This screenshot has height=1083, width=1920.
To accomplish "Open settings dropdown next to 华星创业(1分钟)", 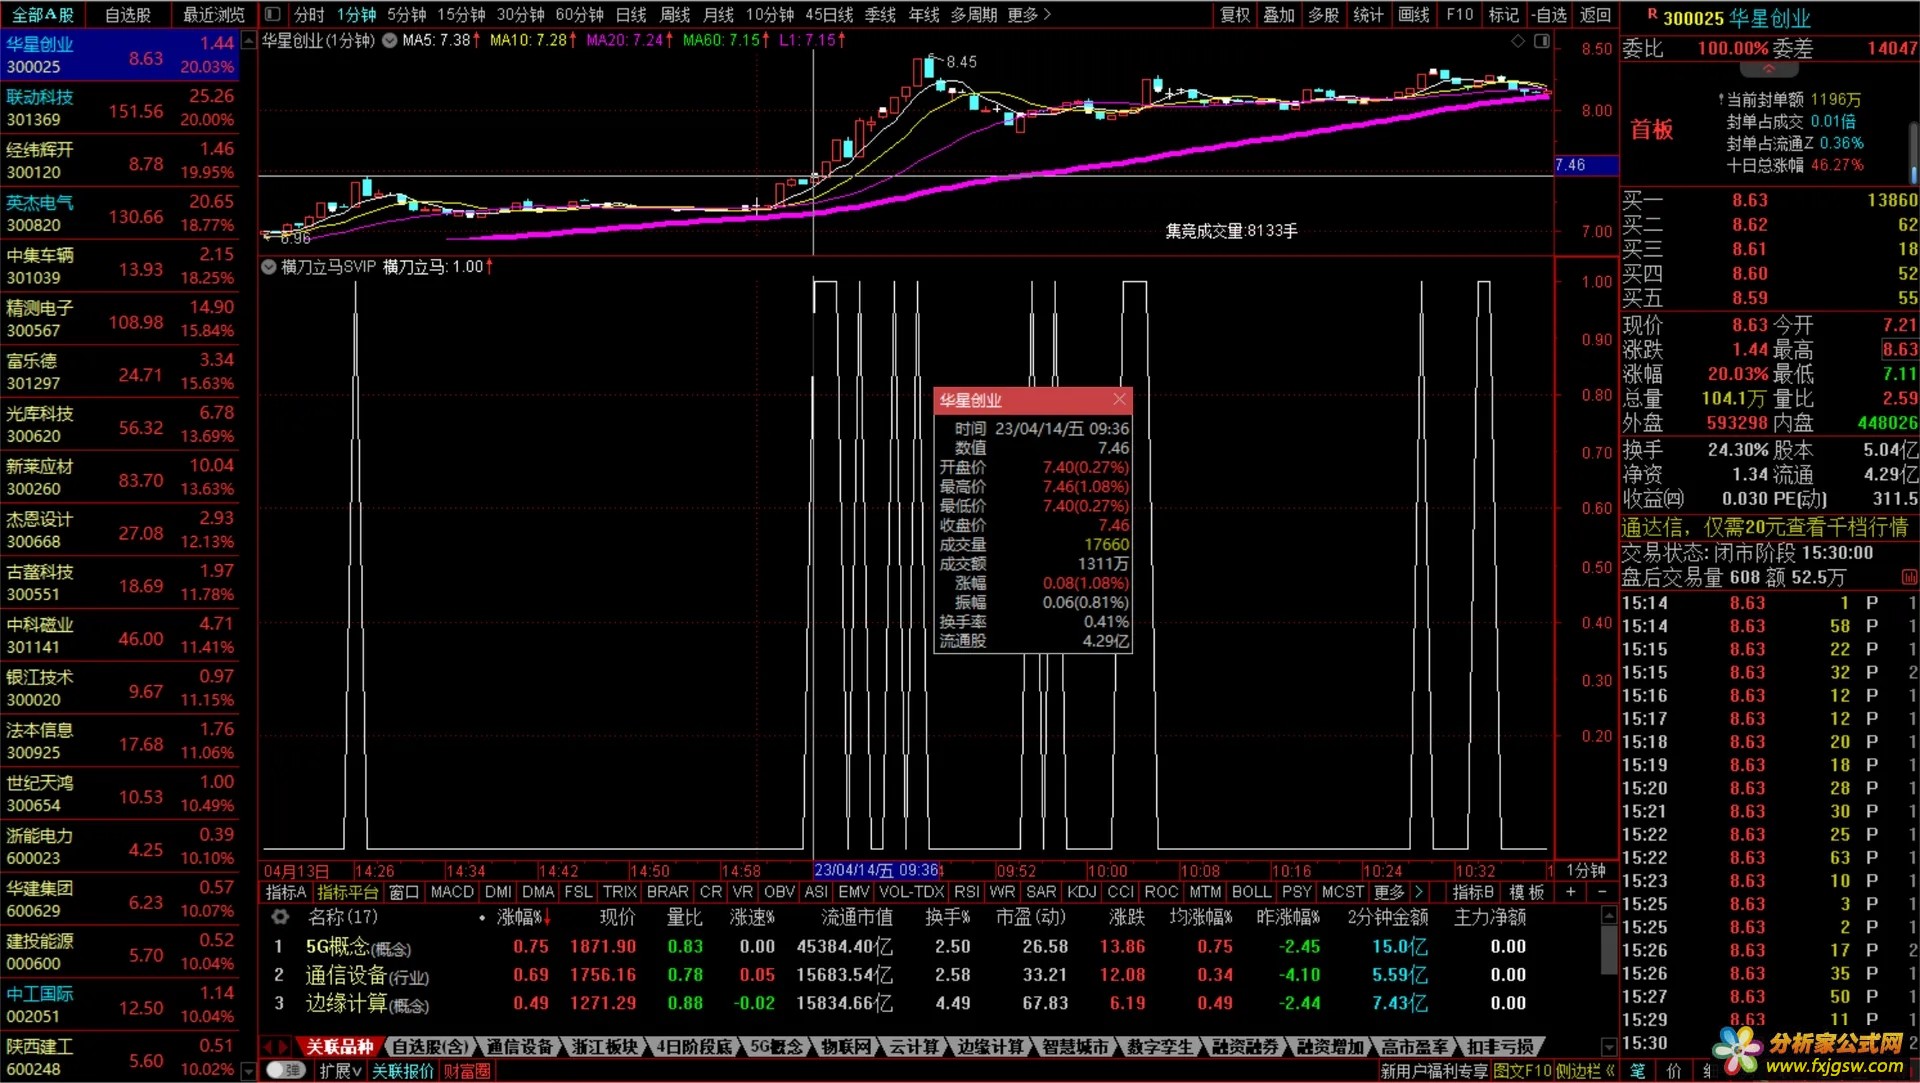I will pyautogui.click(x=389, y=41).
